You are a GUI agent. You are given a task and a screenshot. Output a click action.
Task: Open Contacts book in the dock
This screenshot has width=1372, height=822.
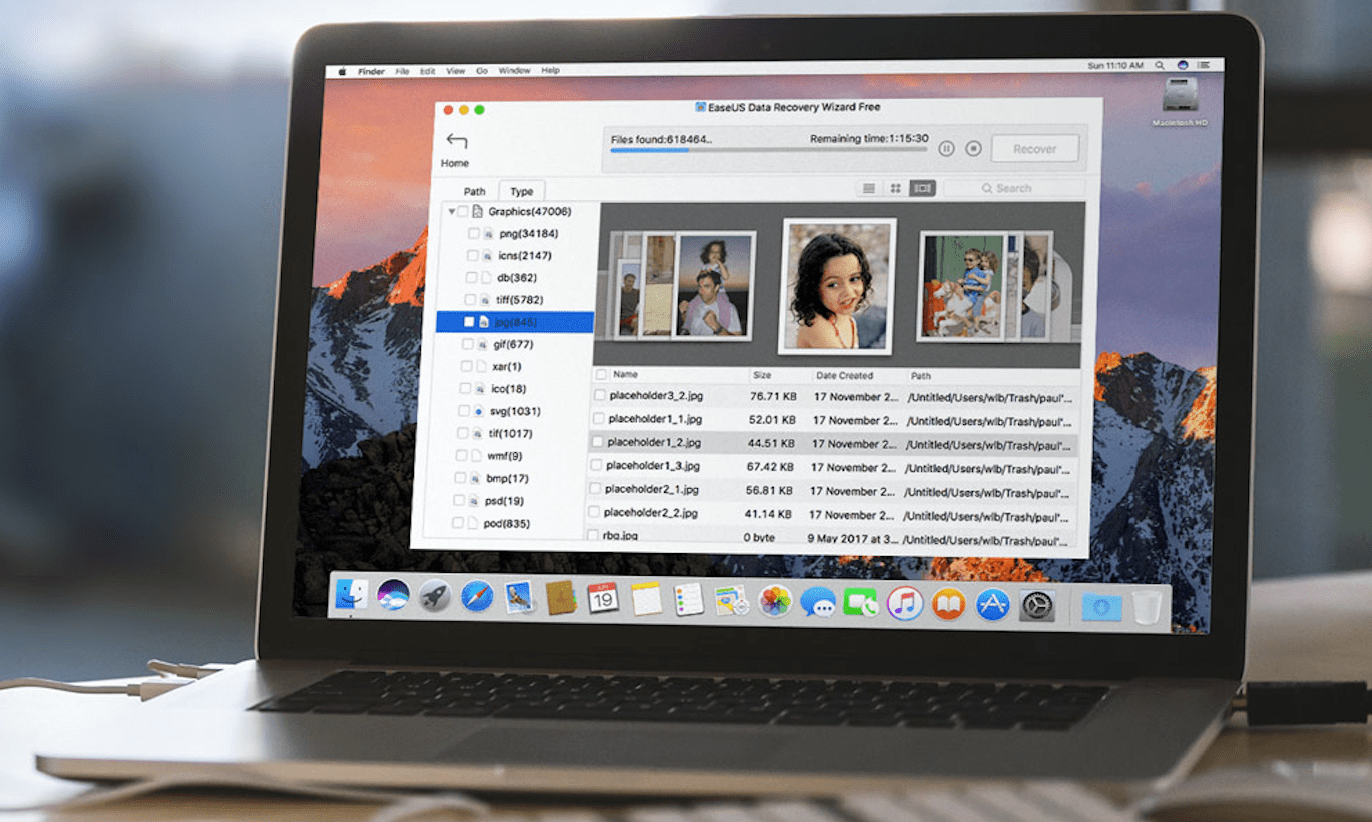(560, 597)
